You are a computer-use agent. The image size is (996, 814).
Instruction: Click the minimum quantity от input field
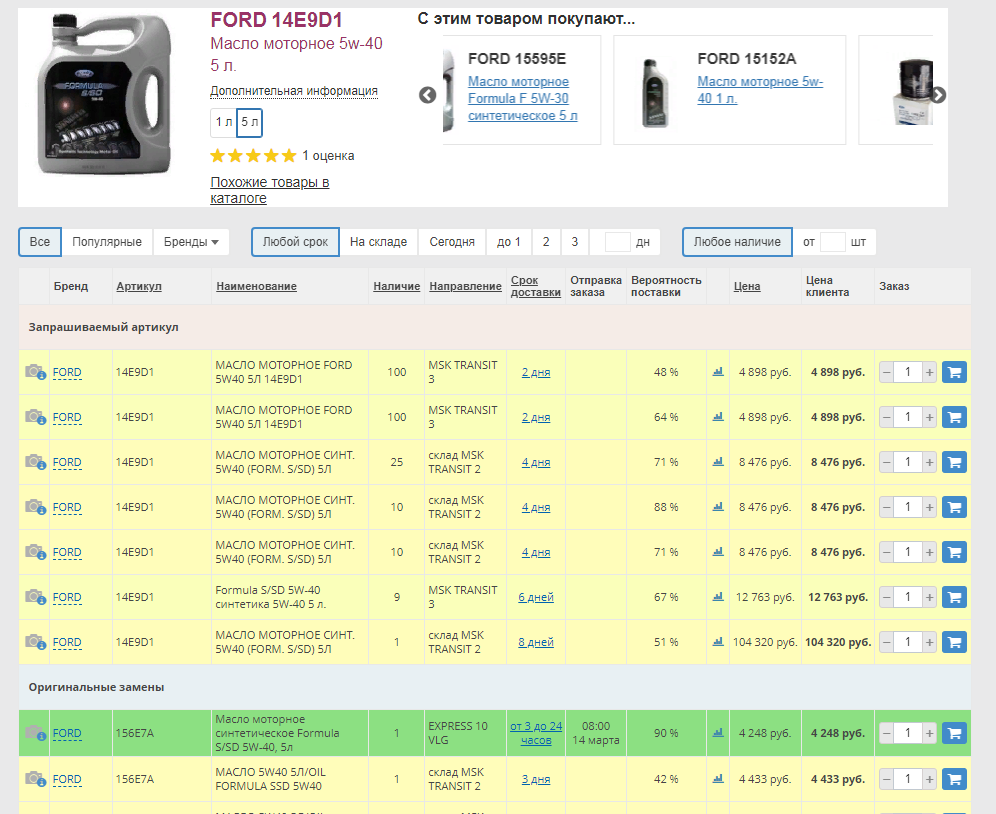(x=833, y=242)
